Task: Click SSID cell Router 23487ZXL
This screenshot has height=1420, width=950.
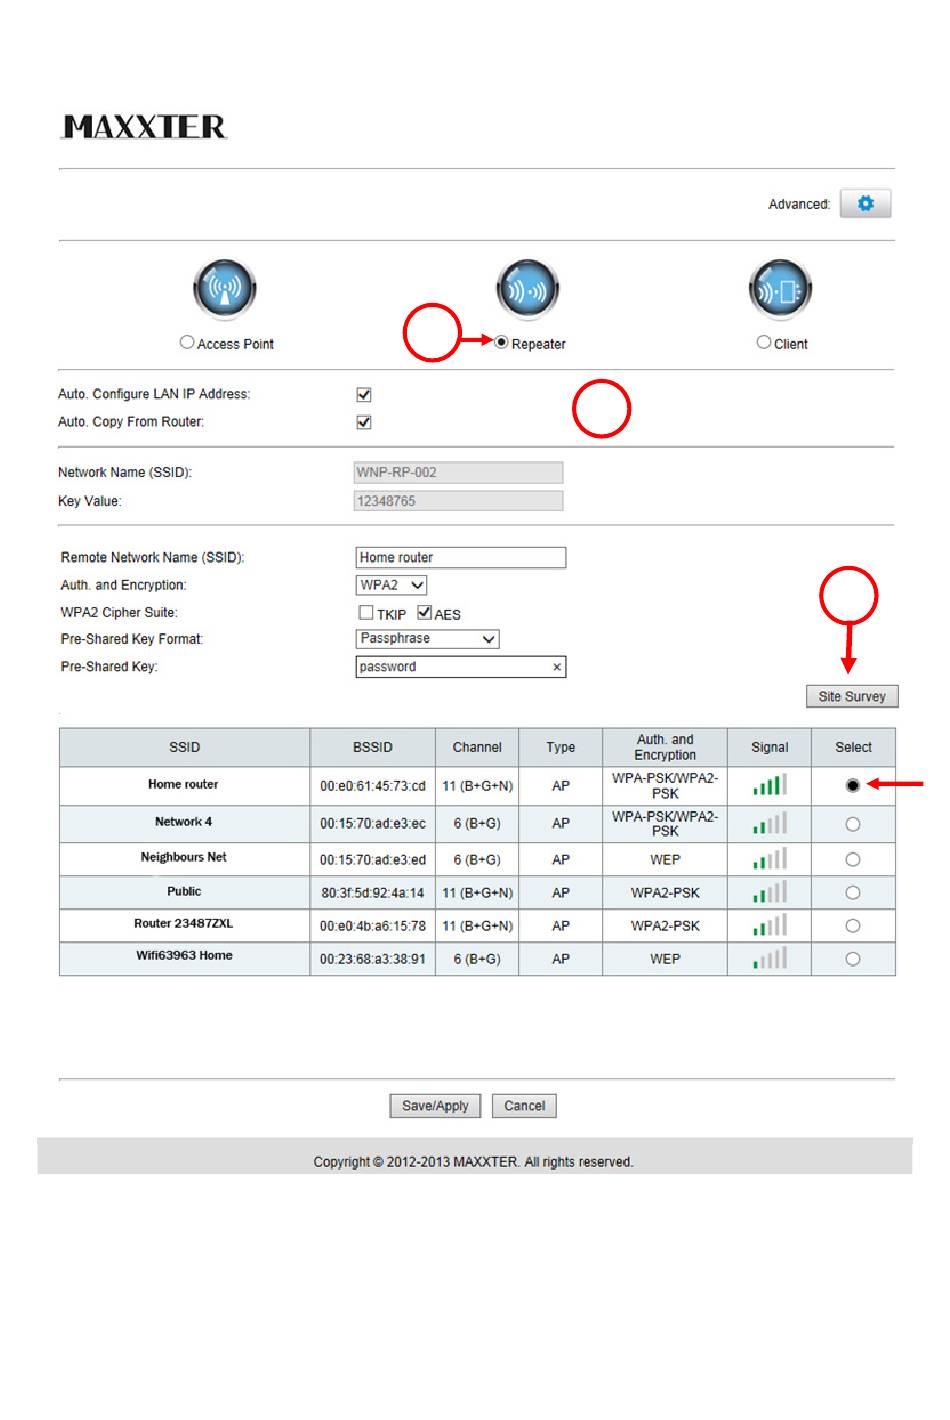Action: pyautogui.click(x=183, y=923)
